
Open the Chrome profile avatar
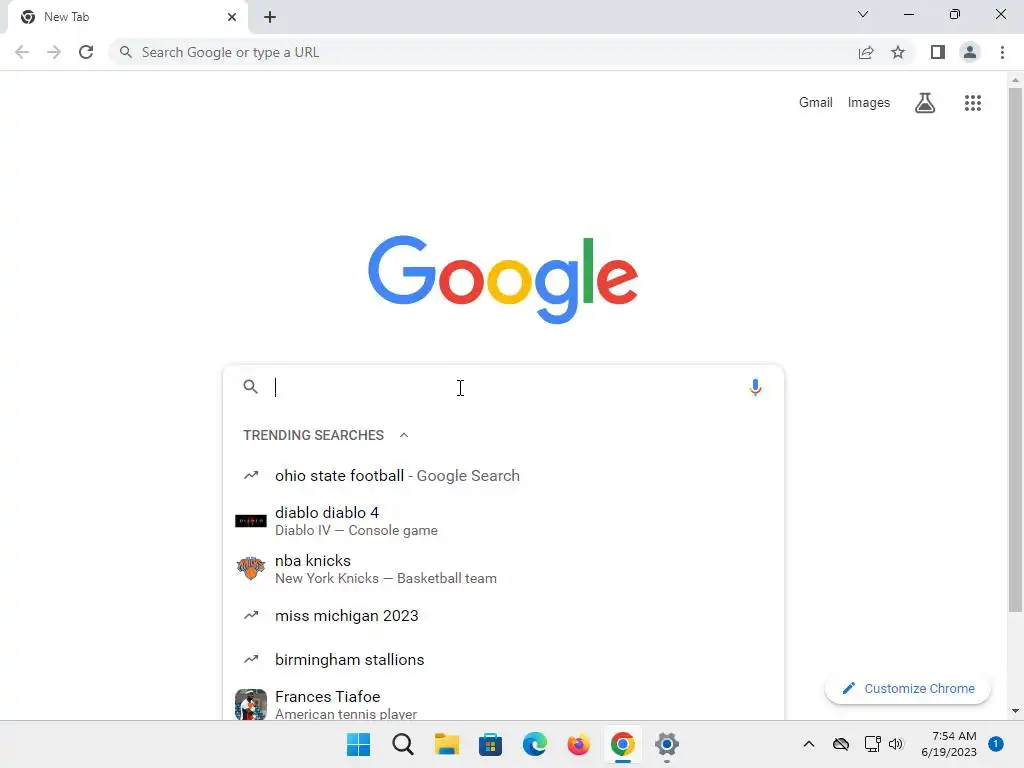click(970, 52)
